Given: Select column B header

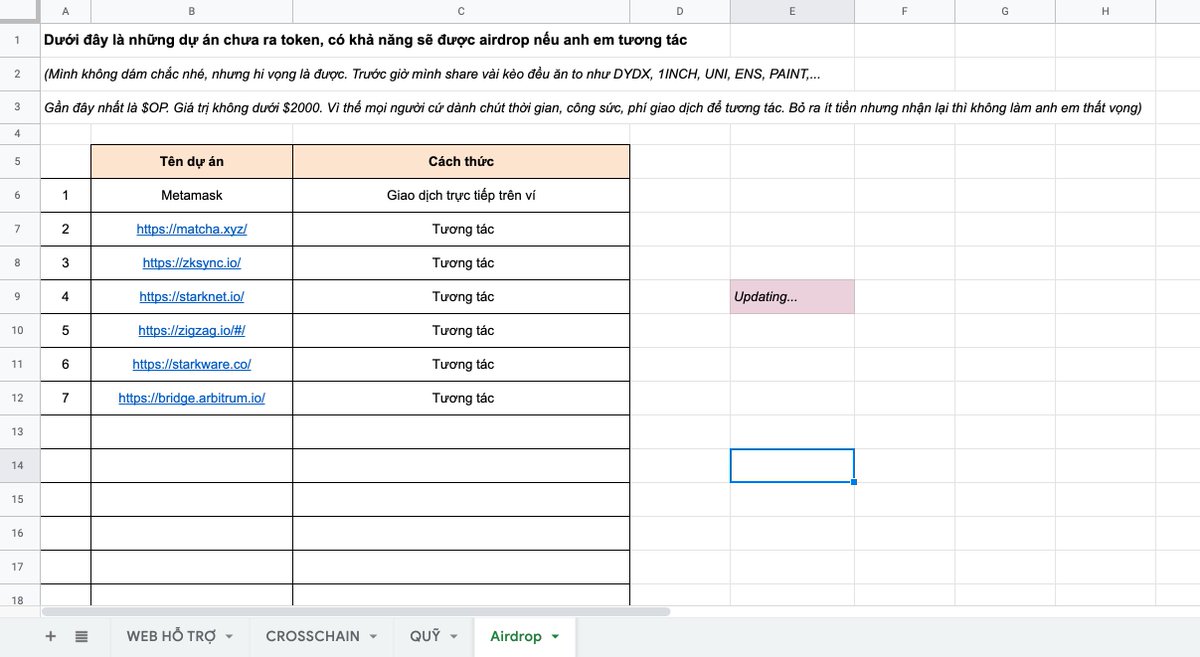Looking at the screenshot, I should click(x=192, y=11).
